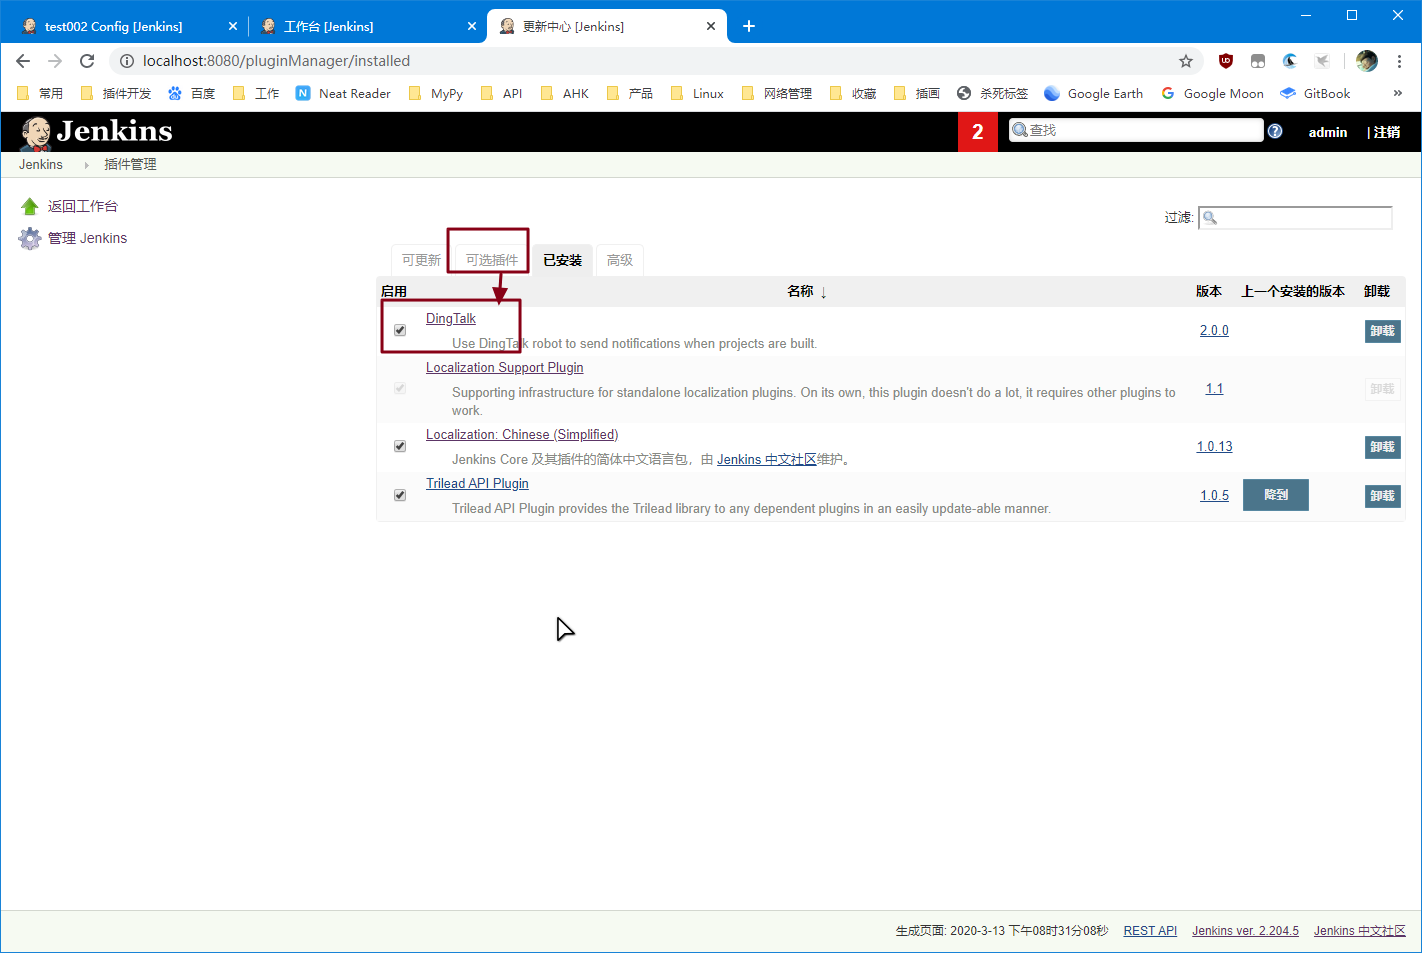Image resolution: width=1422 pixels, height=953 pixels.
Task: Open a new browser tab with plus
Action: point(749,26)
